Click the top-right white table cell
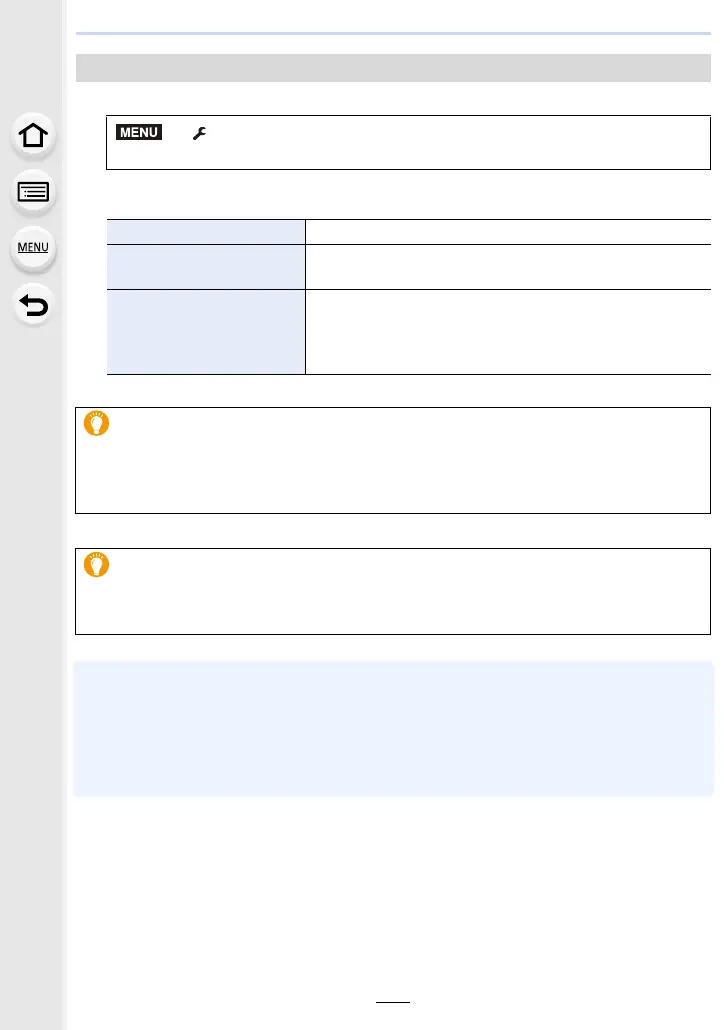724x1030 pixels. click(508, 231)
